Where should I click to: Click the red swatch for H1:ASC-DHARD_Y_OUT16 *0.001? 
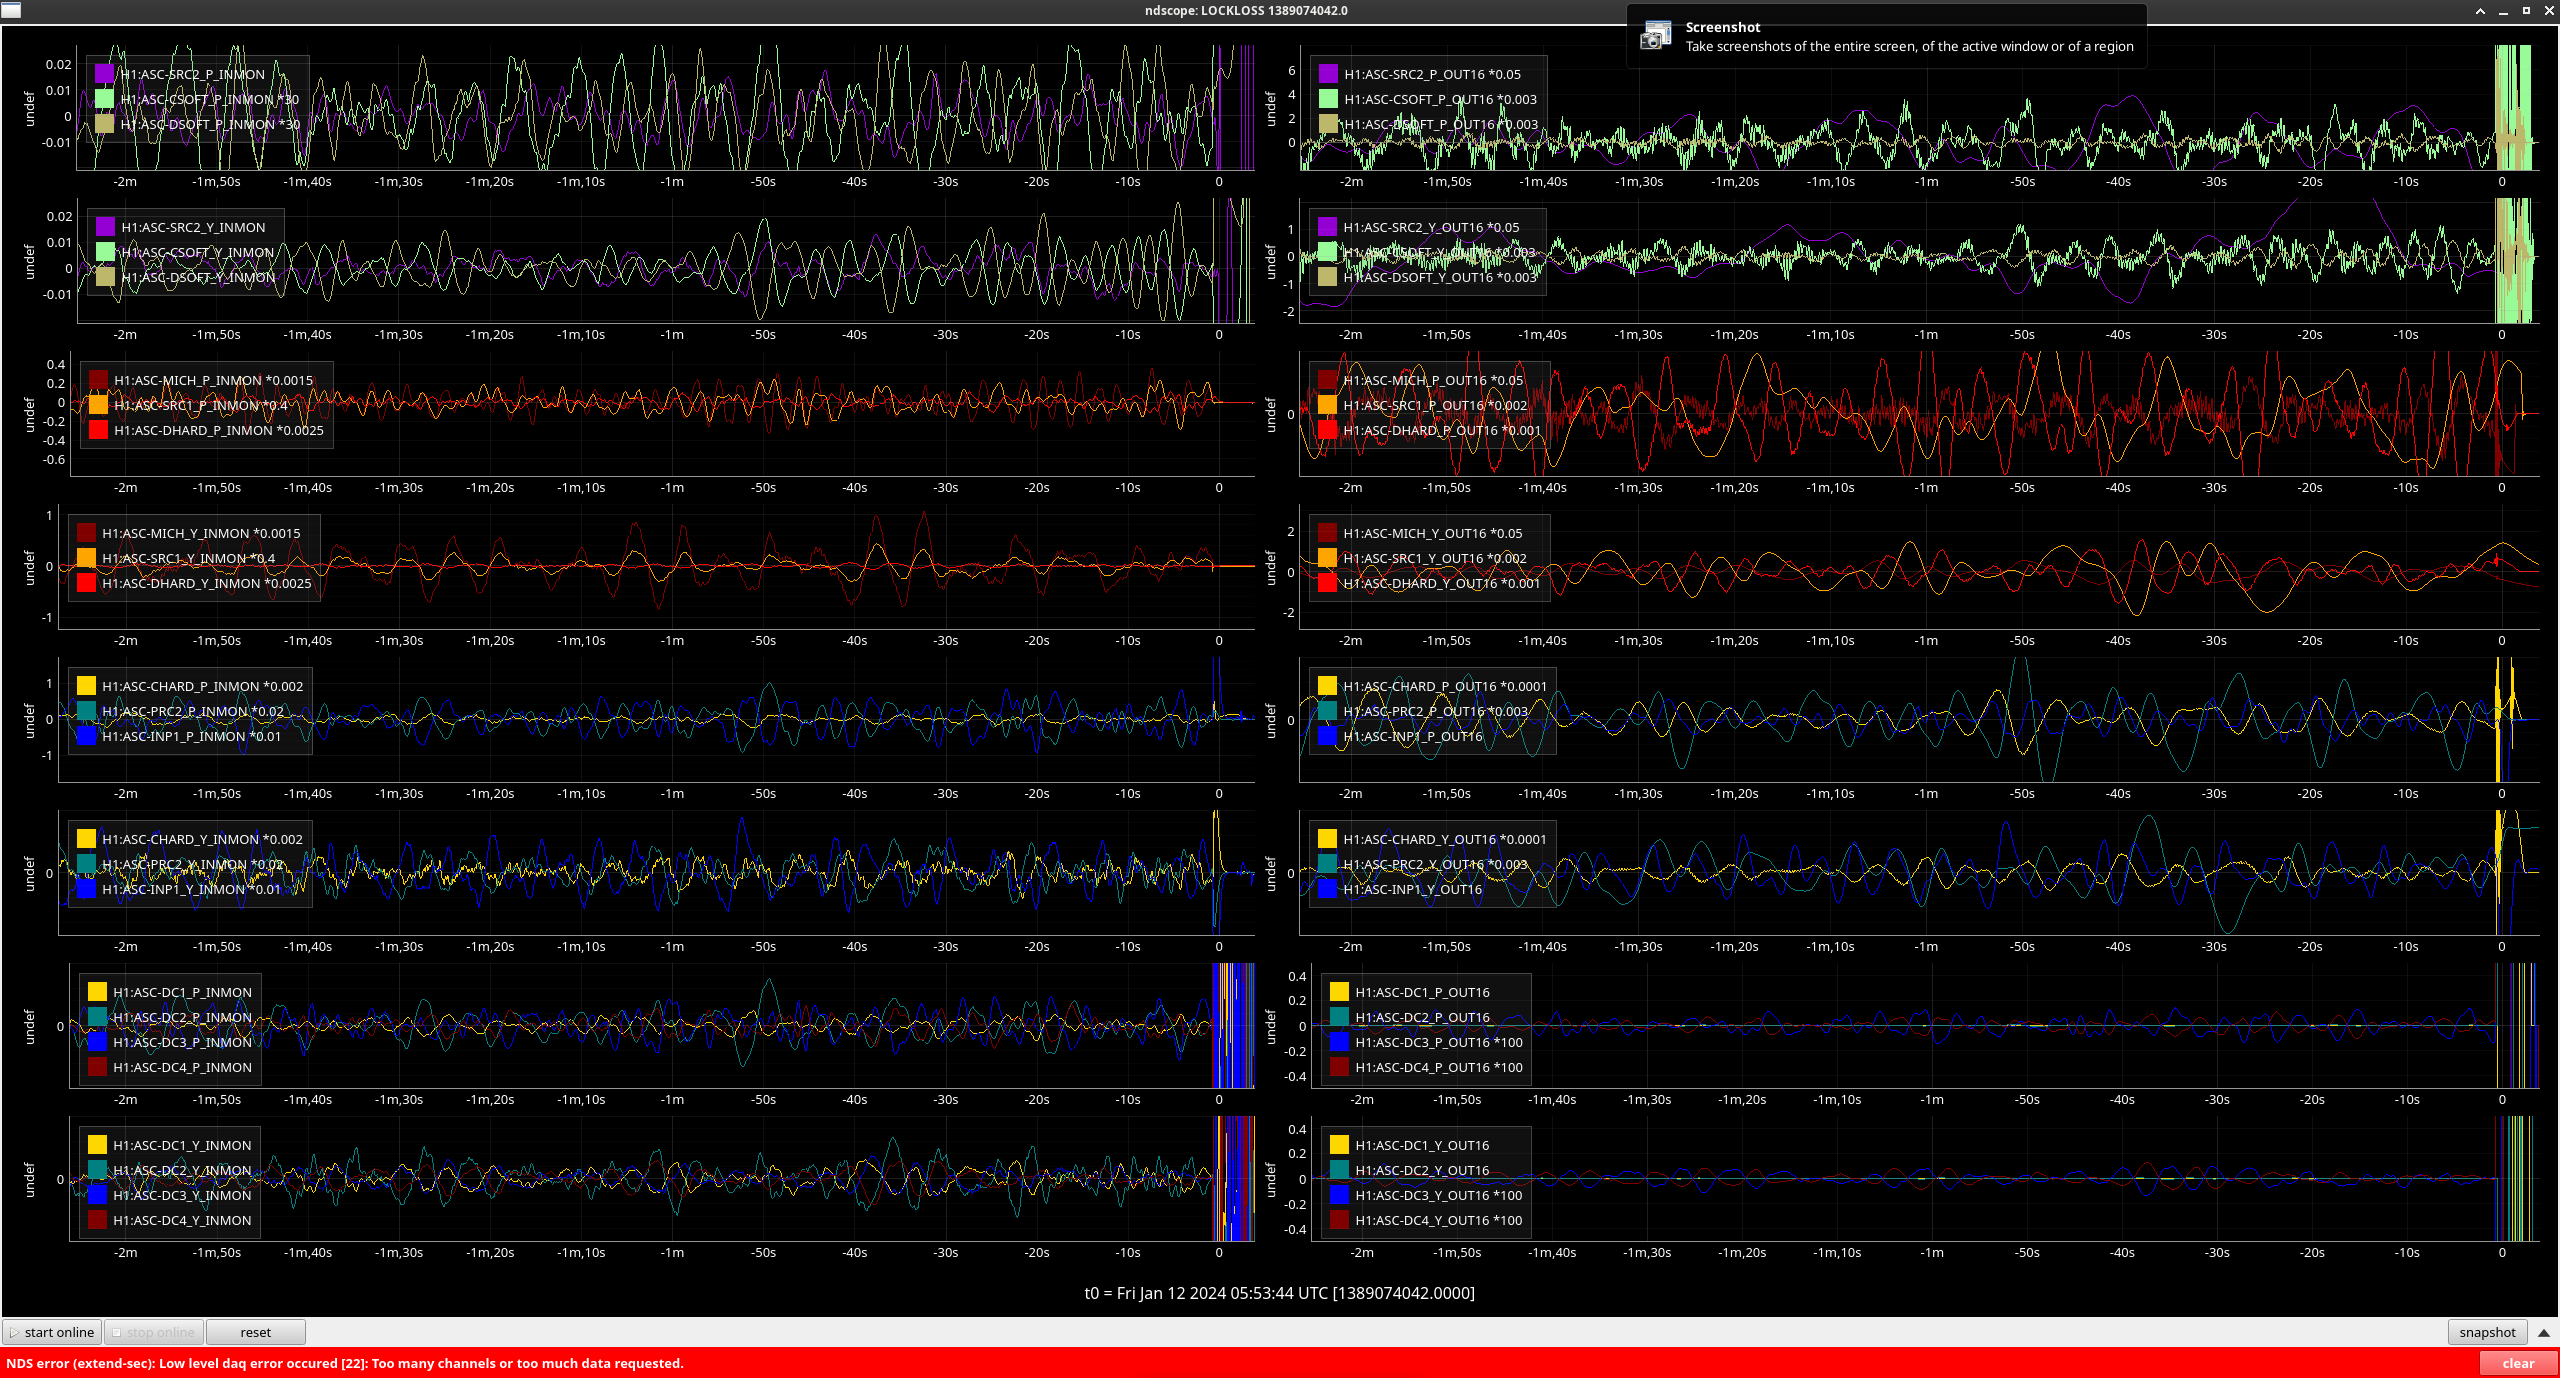pos(1327,583)
